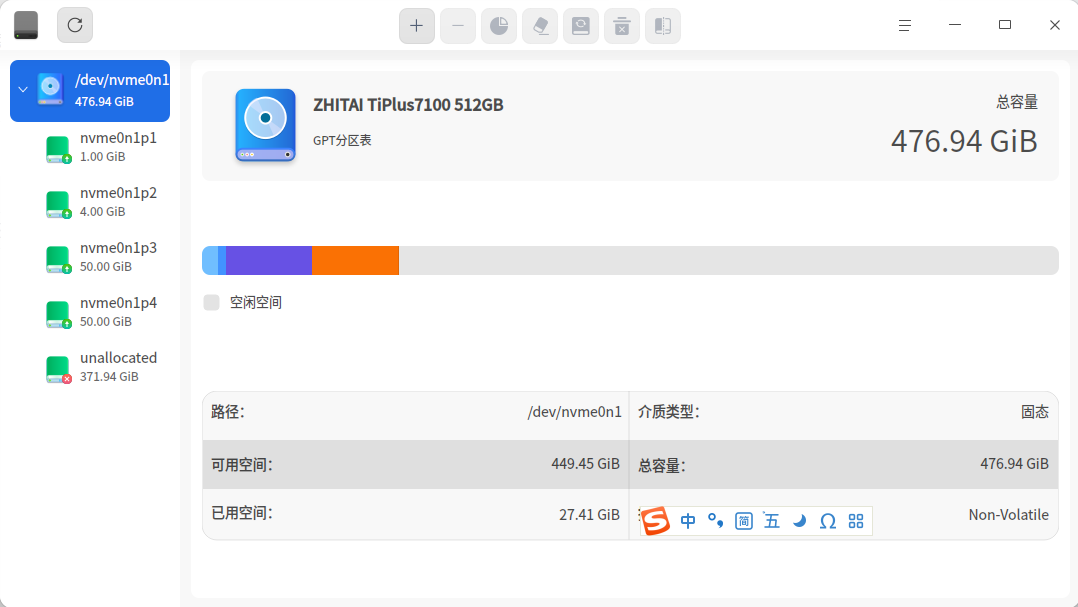Select the /dev/nvme0n1 disk in sidebar

pyautogui.click(x=90, y=91)
